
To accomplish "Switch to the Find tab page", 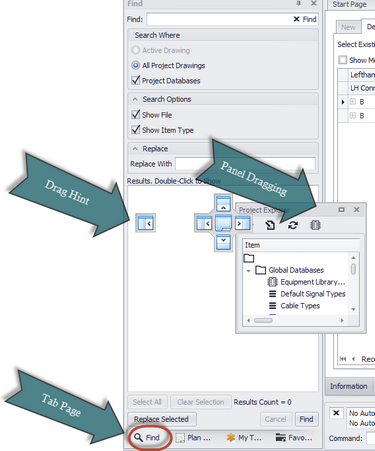I will point(147,437).
